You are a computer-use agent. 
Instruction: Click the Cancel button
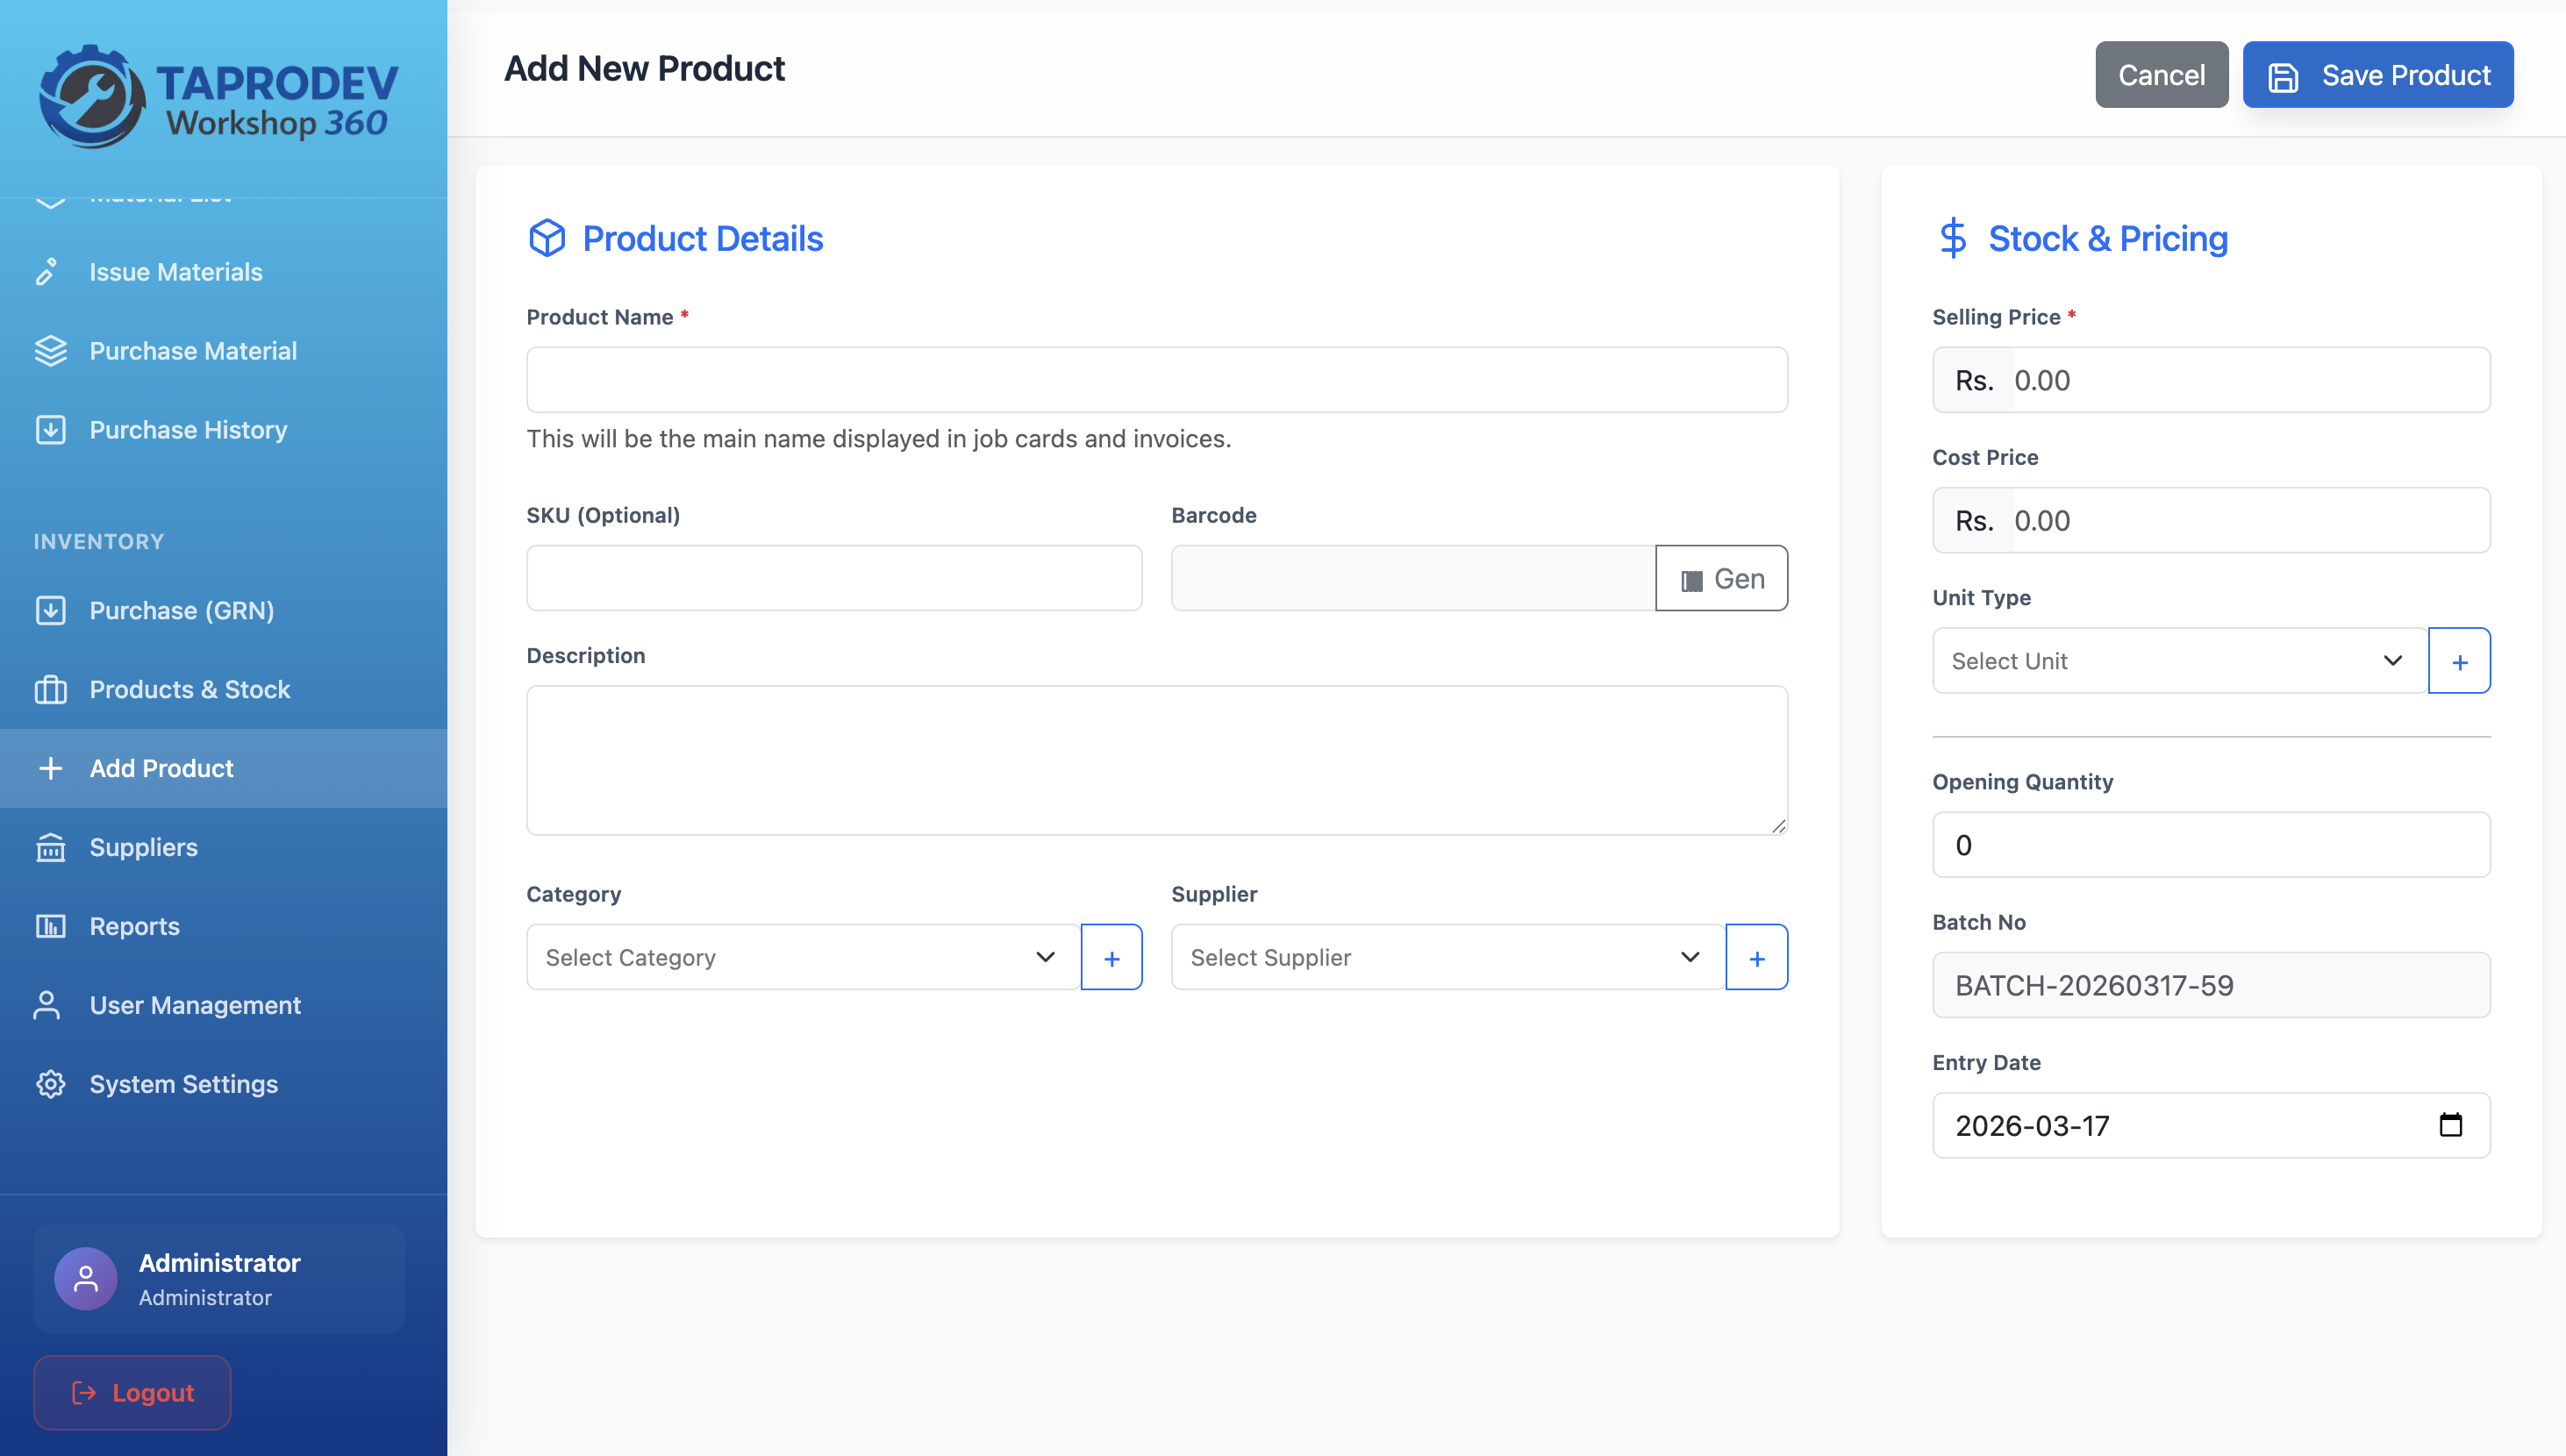point(2160,75)
